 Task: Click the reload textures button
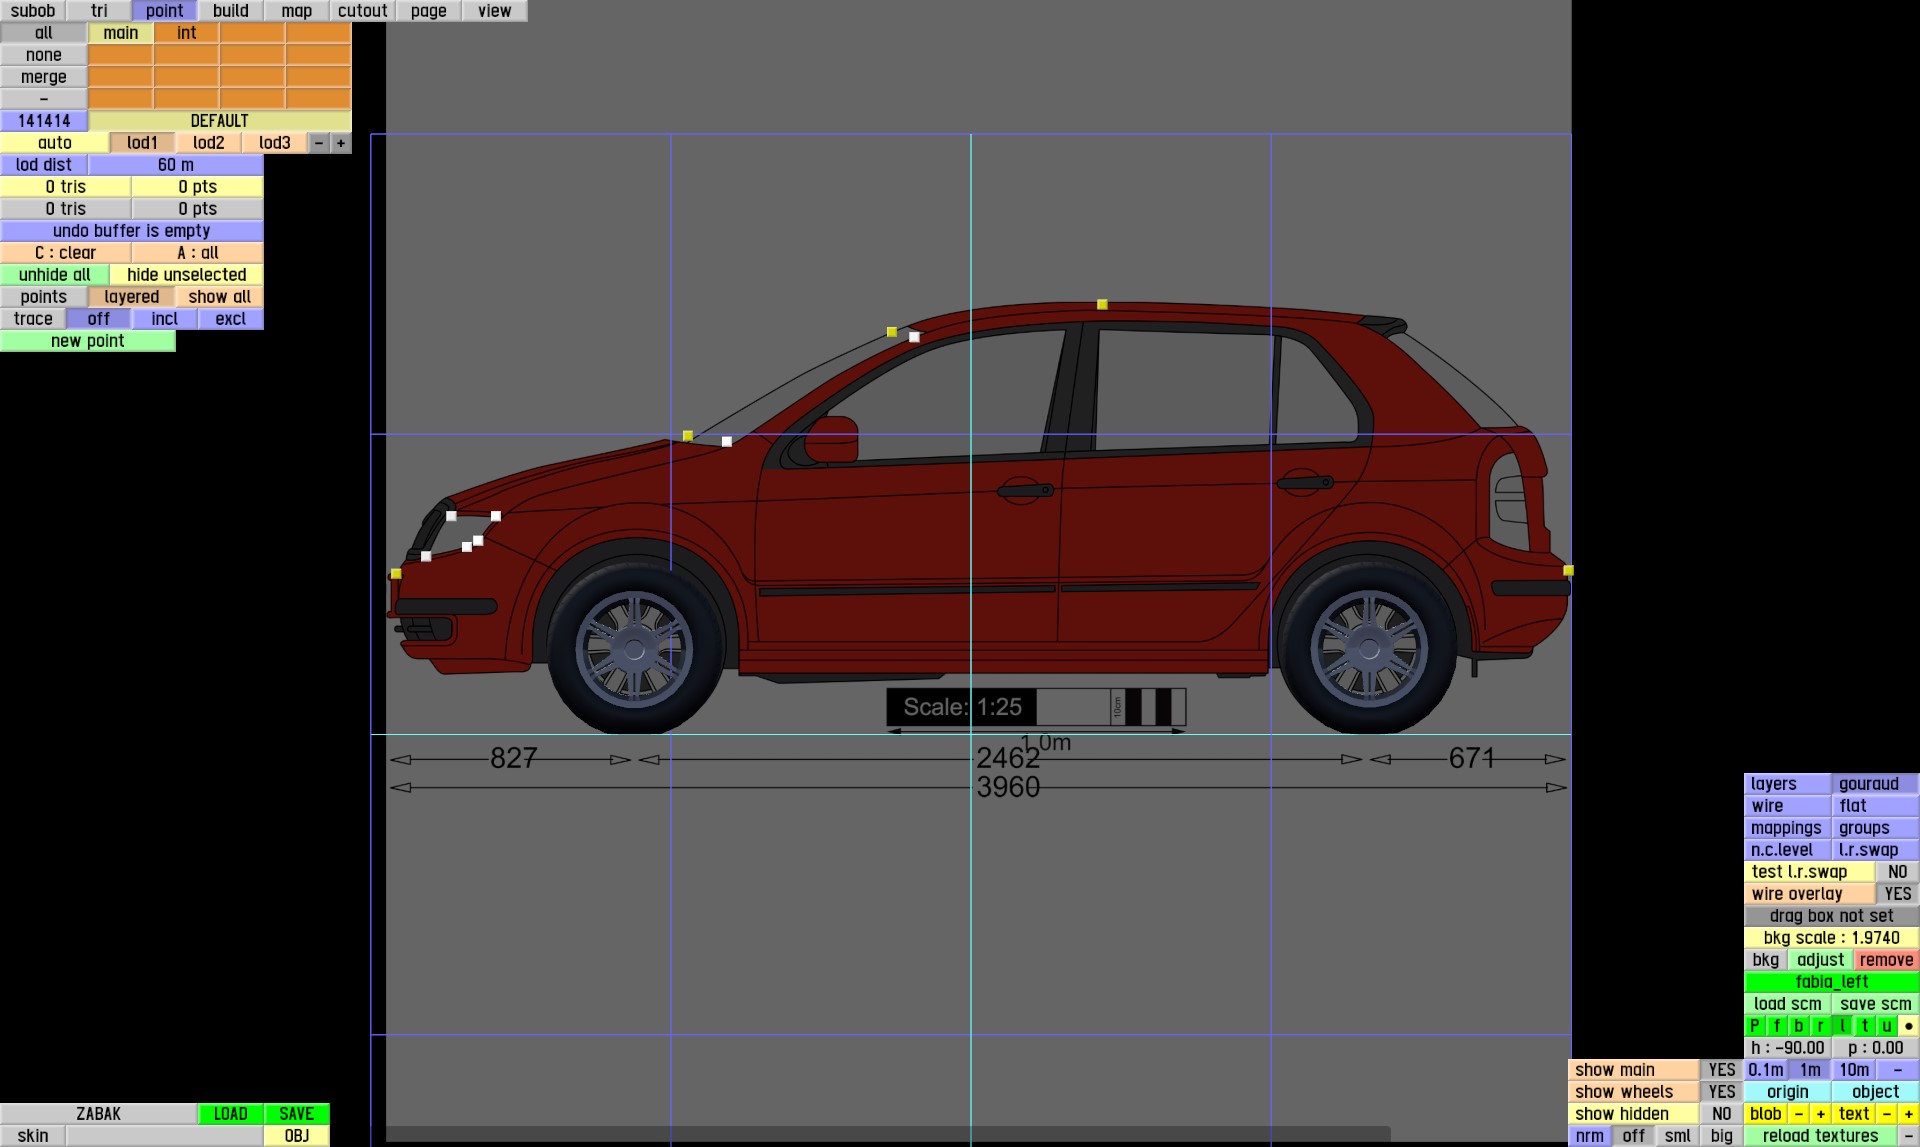[1820, 1136]
